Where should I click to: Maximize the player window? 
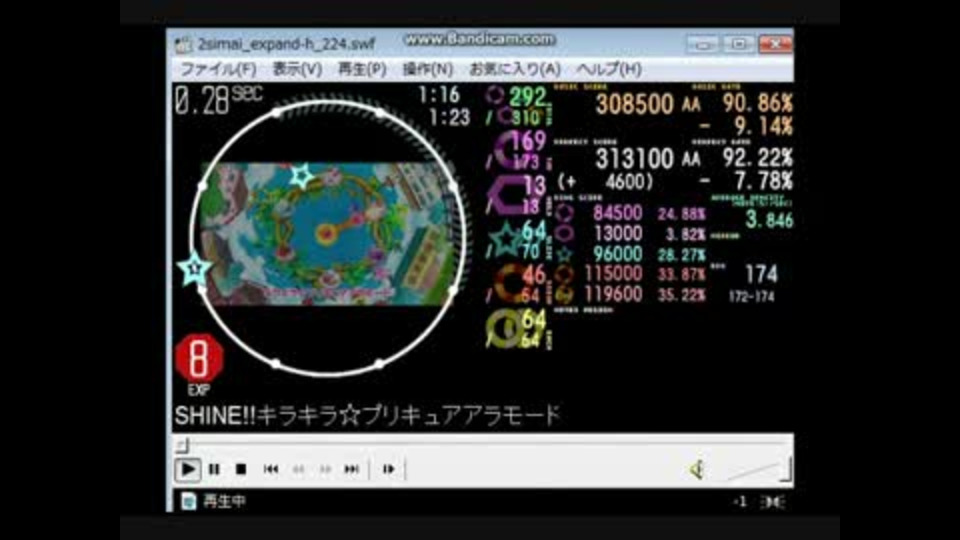[739, 44]
